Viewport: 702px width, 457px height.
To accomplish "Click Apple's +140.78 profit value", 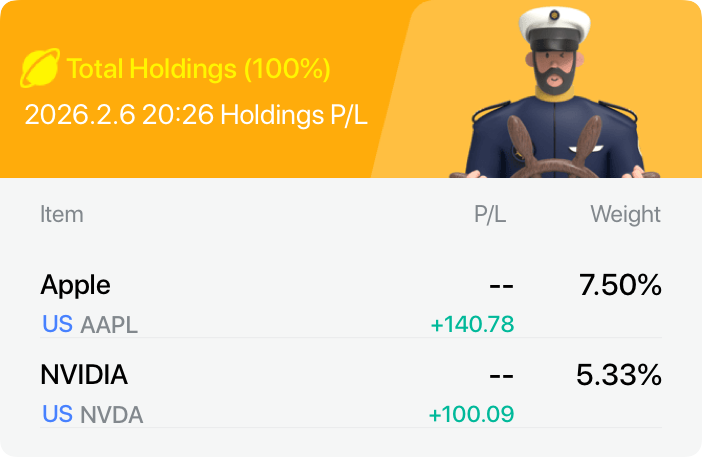I will 472,324.
